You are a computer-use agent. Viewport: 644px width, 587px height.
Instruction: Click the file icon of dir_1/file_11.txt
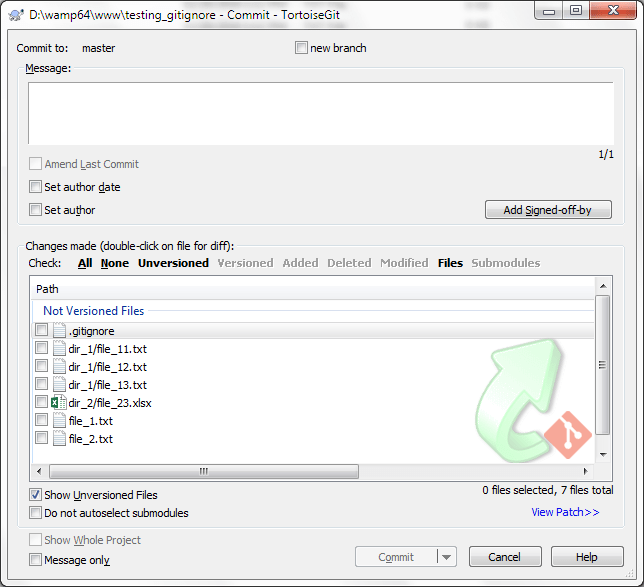click(59, 349)
